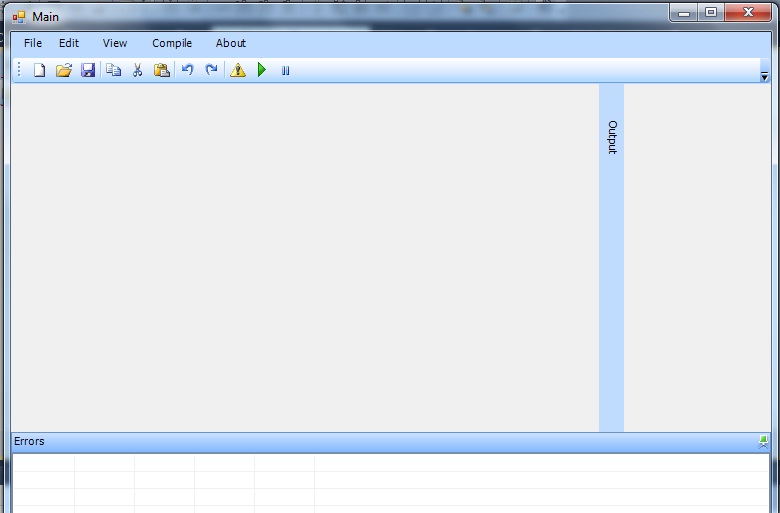Maximize the Main window
The height and width of the screenshot is (513, 780).
point(711,12)
